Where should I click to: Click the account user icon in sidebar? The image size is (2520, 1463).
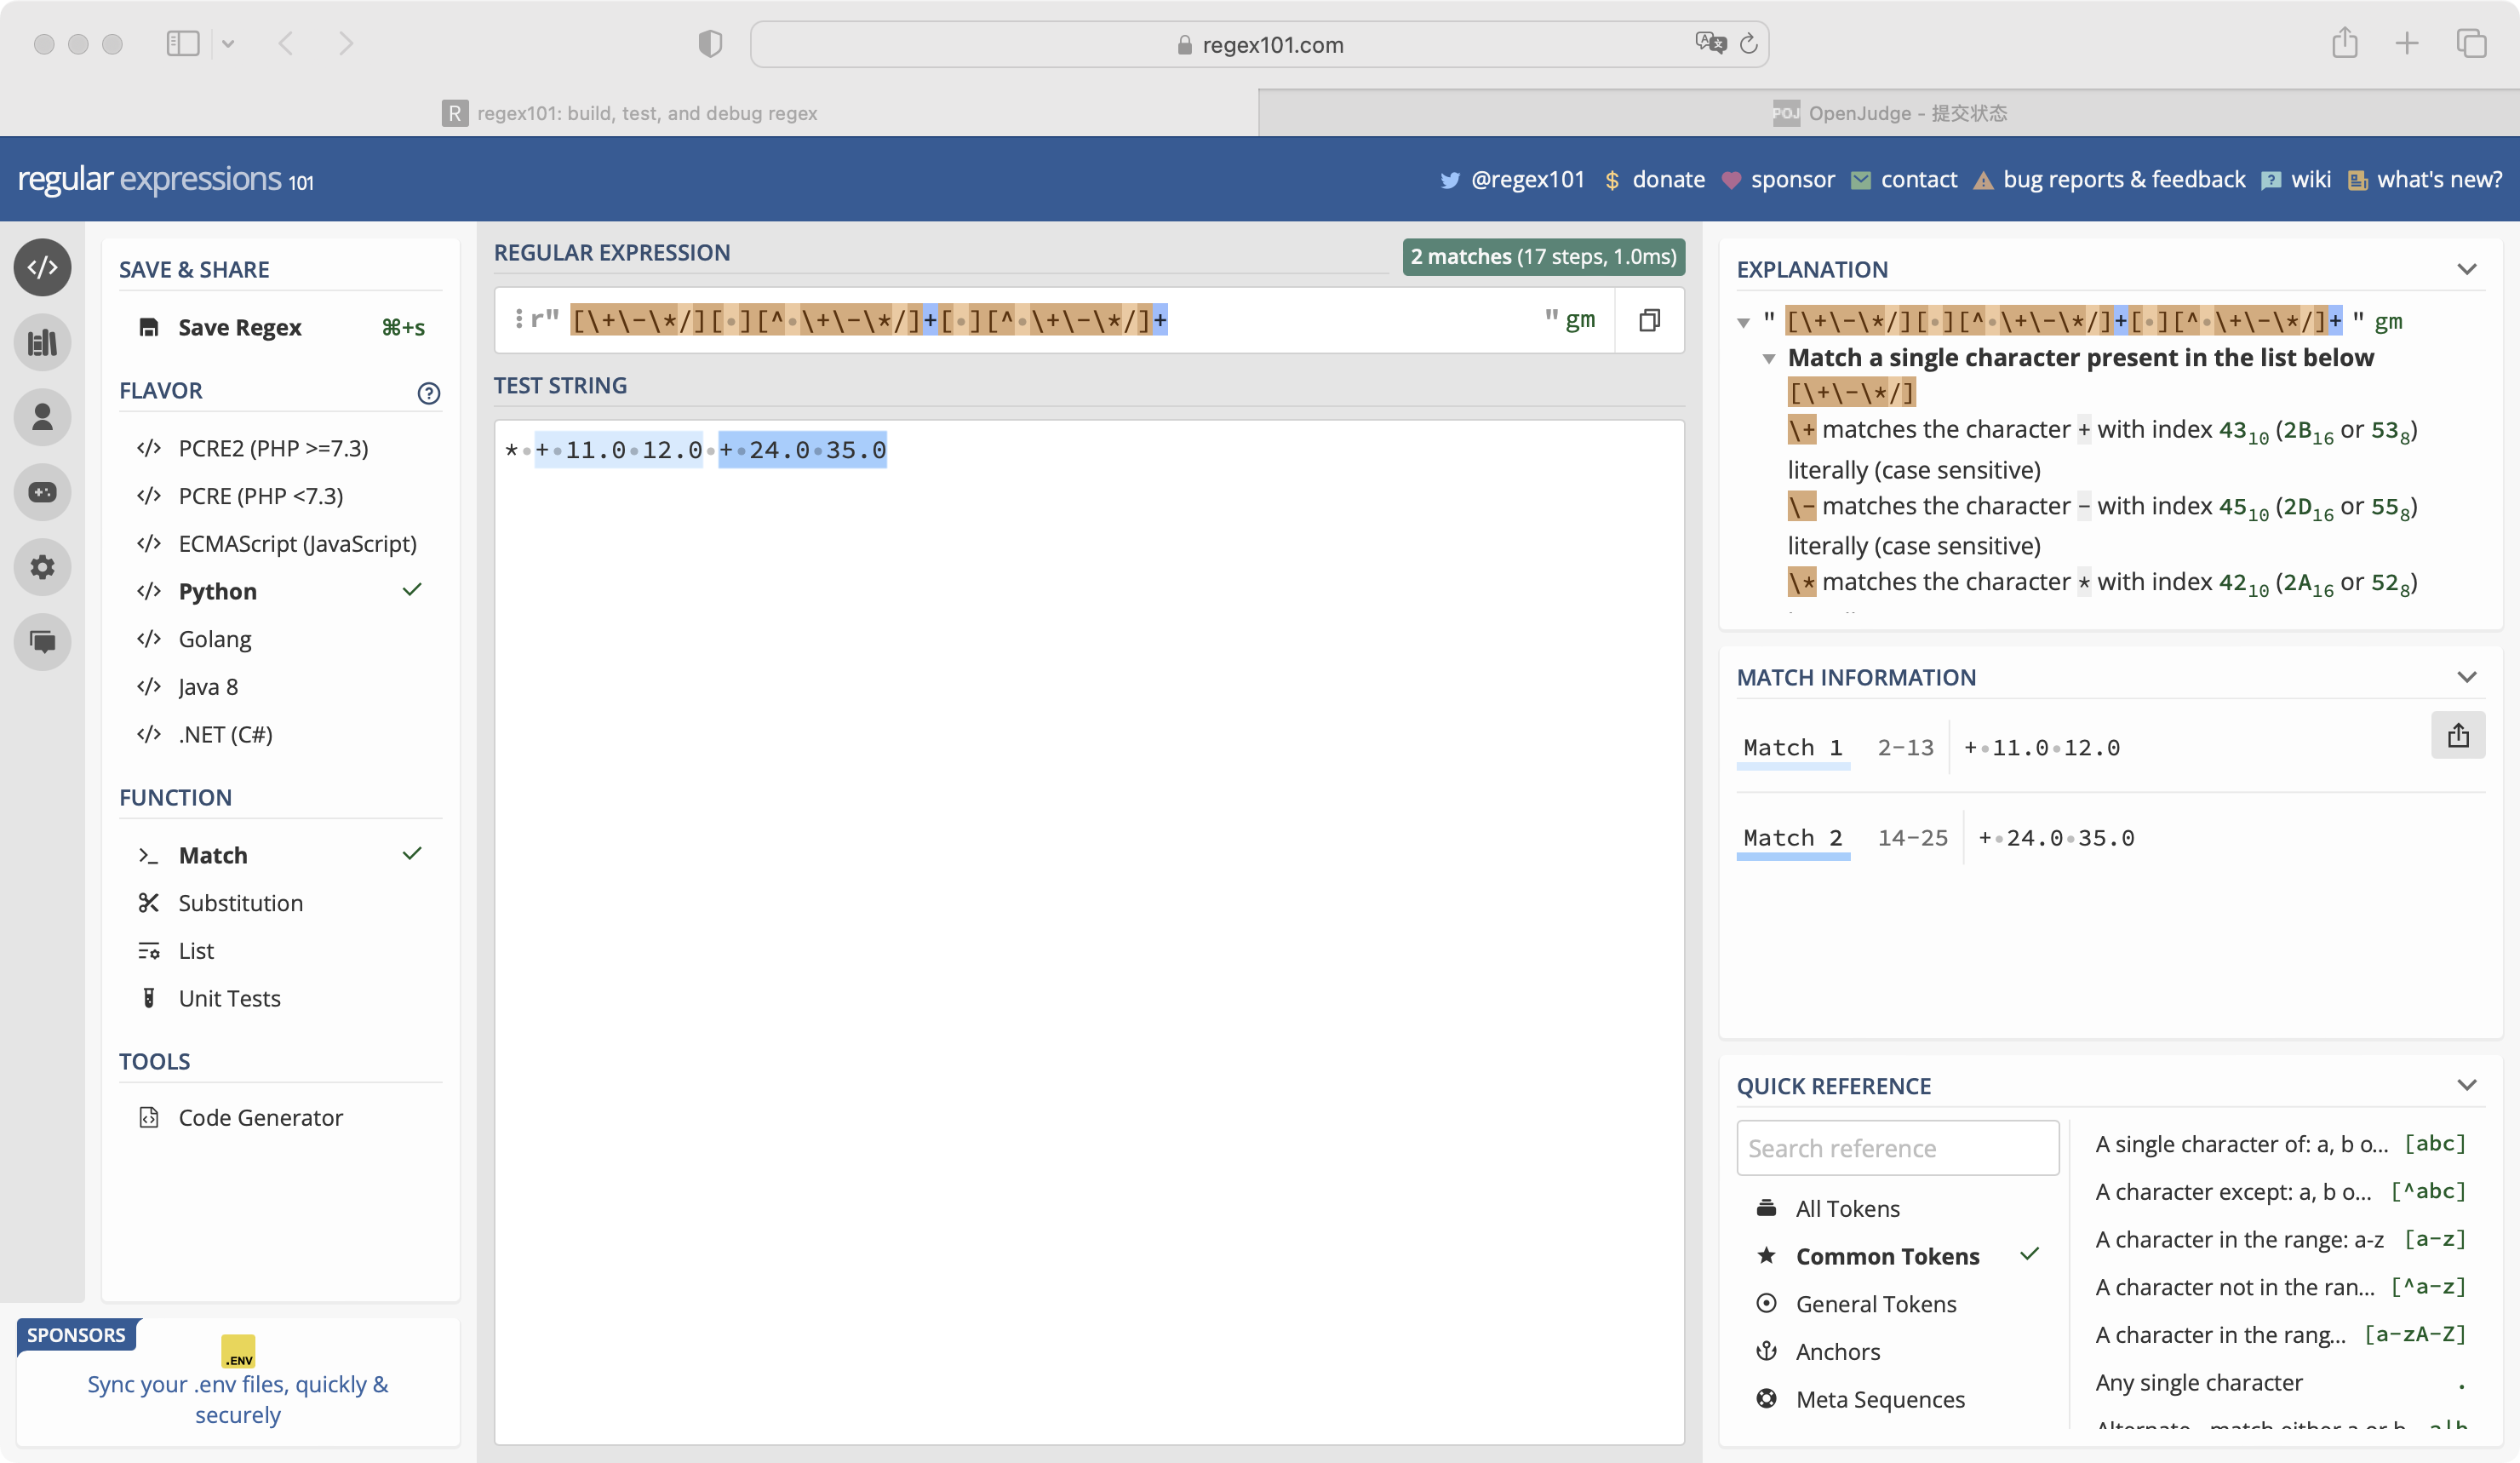[42, 417]
